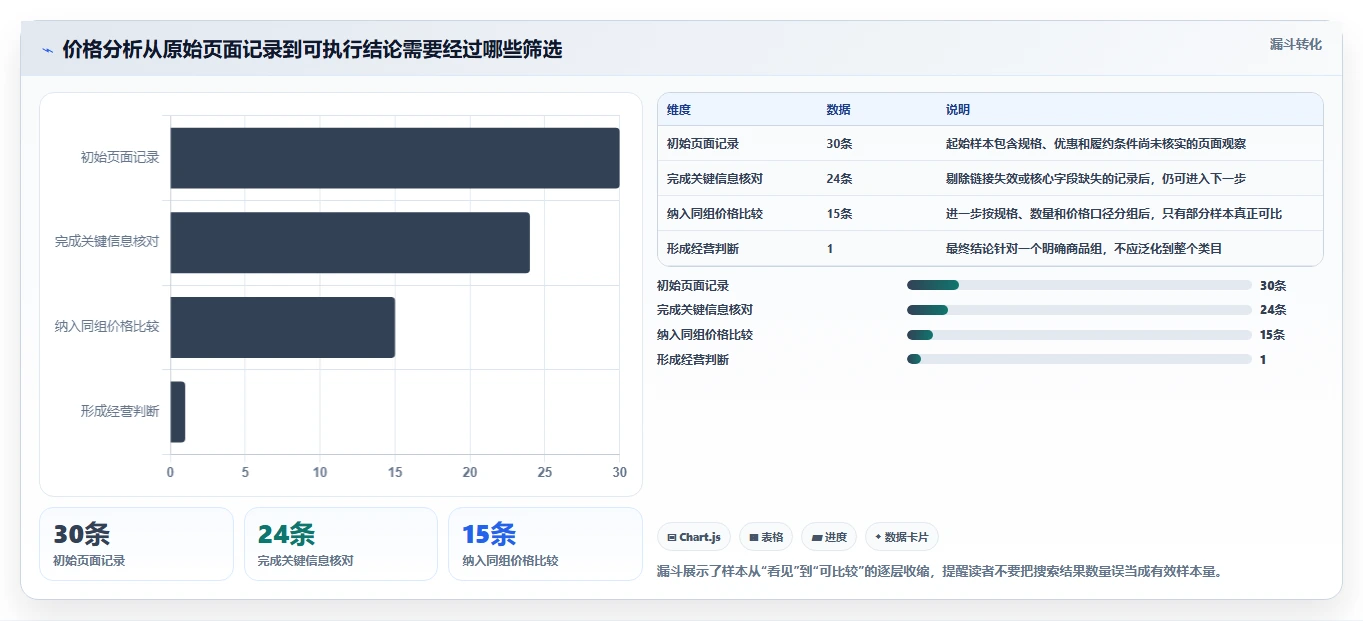Click the 纳入同组价格比较 cell in the table
The height and width of the screenshot is (621, 1363).
(715, 214)
